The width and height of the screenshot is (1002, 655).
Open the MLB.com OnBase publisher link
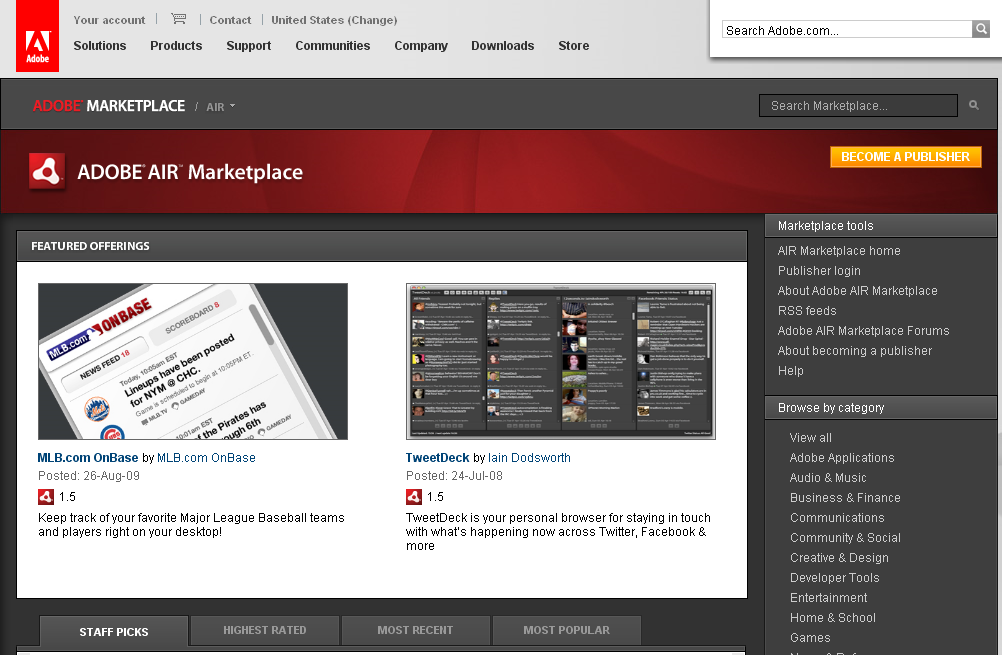[x=206, y=458]
